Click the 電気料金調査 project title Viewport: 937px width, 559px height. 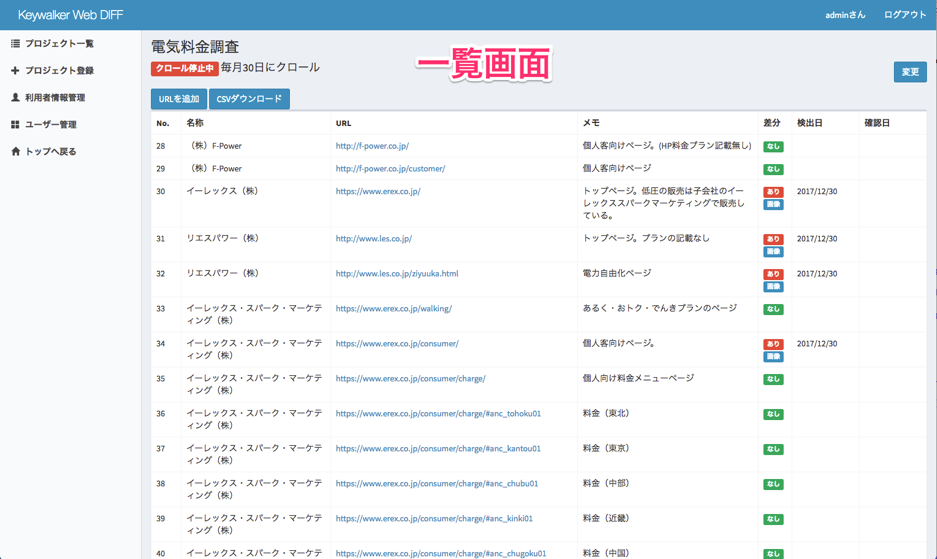[x=195, y=47]
